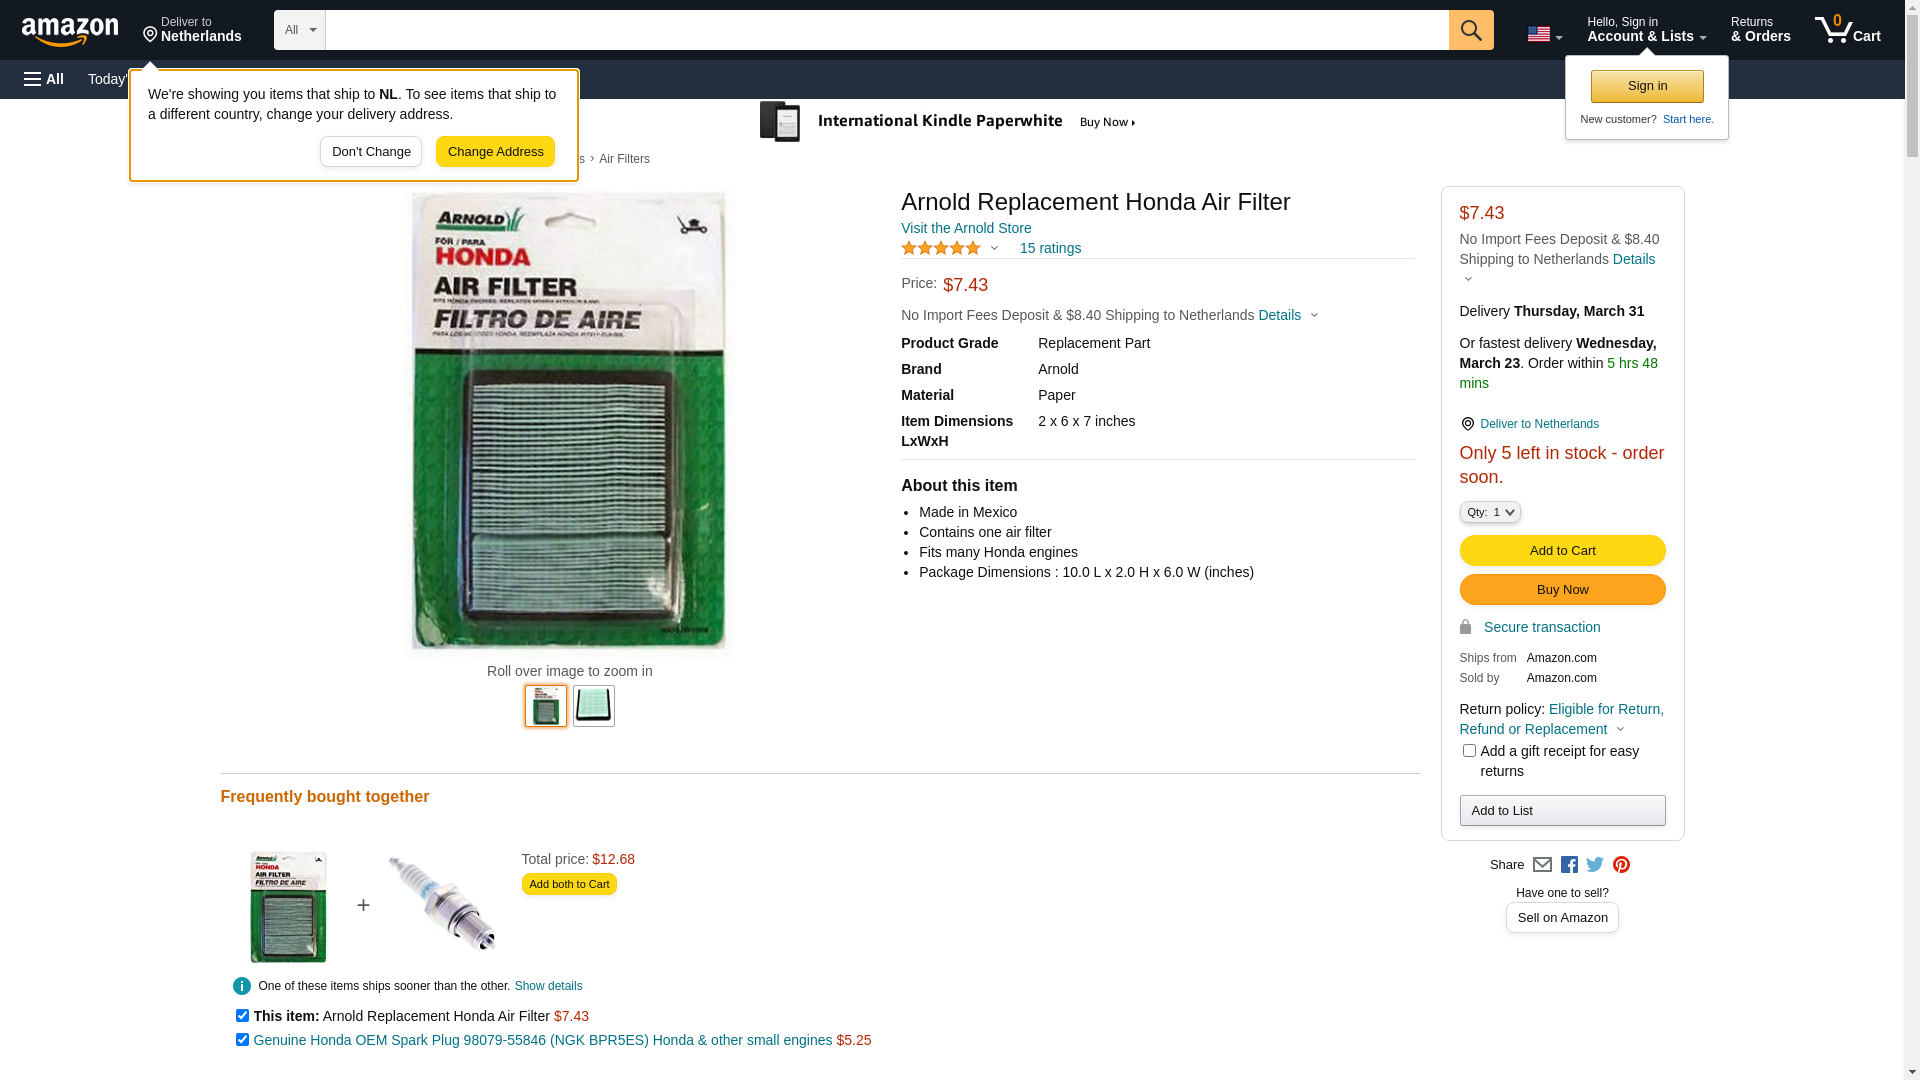
Task: Open the All search category dropdown
Action: [300, 30]
